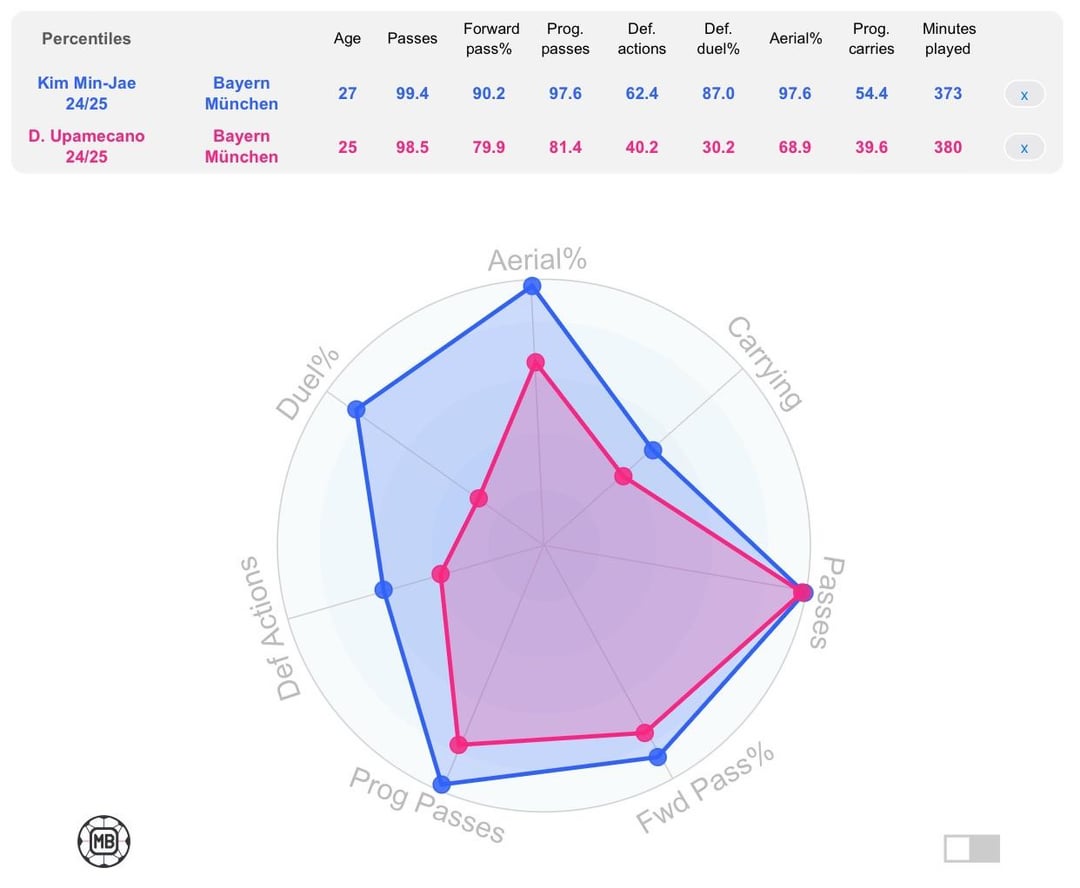Sort by the Forward pass% column header

click(491, 39)
